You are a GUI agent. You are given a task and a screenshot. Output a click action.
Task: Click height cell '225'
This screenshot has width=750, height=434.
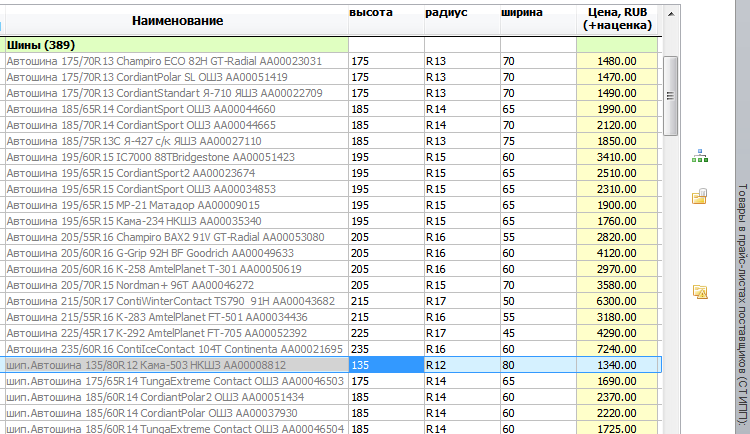386,333
